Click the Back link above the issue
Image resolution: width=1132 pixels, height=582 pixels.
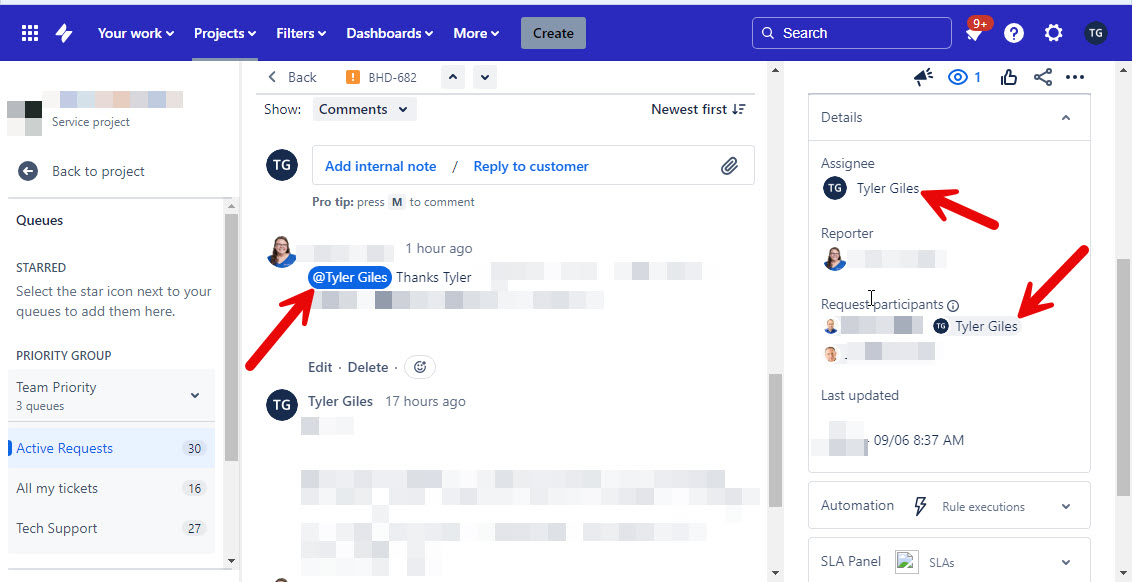pos(292,77)
